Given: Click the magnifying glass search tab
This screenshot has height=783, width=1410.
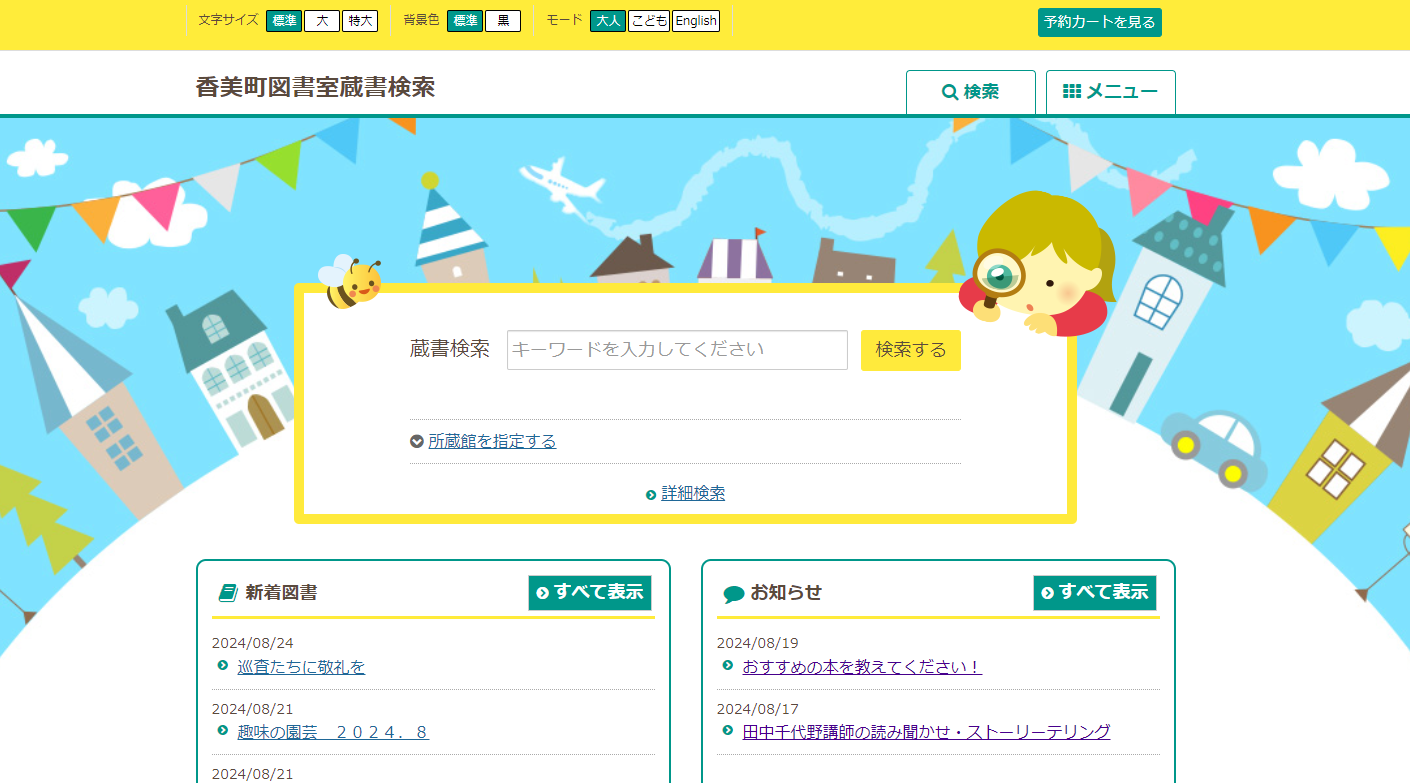Looking at the screenshot, I should (970, 92).
